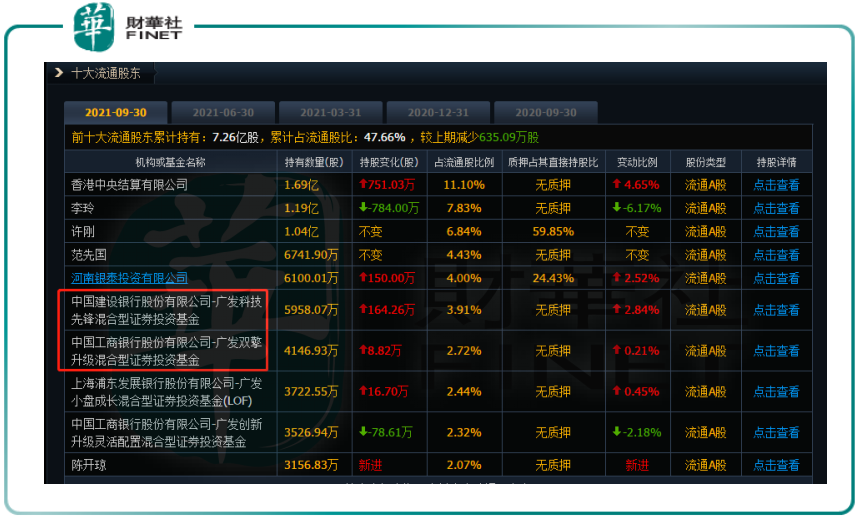Select the 2021-09-30 date tab
Screen dimensions: 860x519
pos(116,112)
